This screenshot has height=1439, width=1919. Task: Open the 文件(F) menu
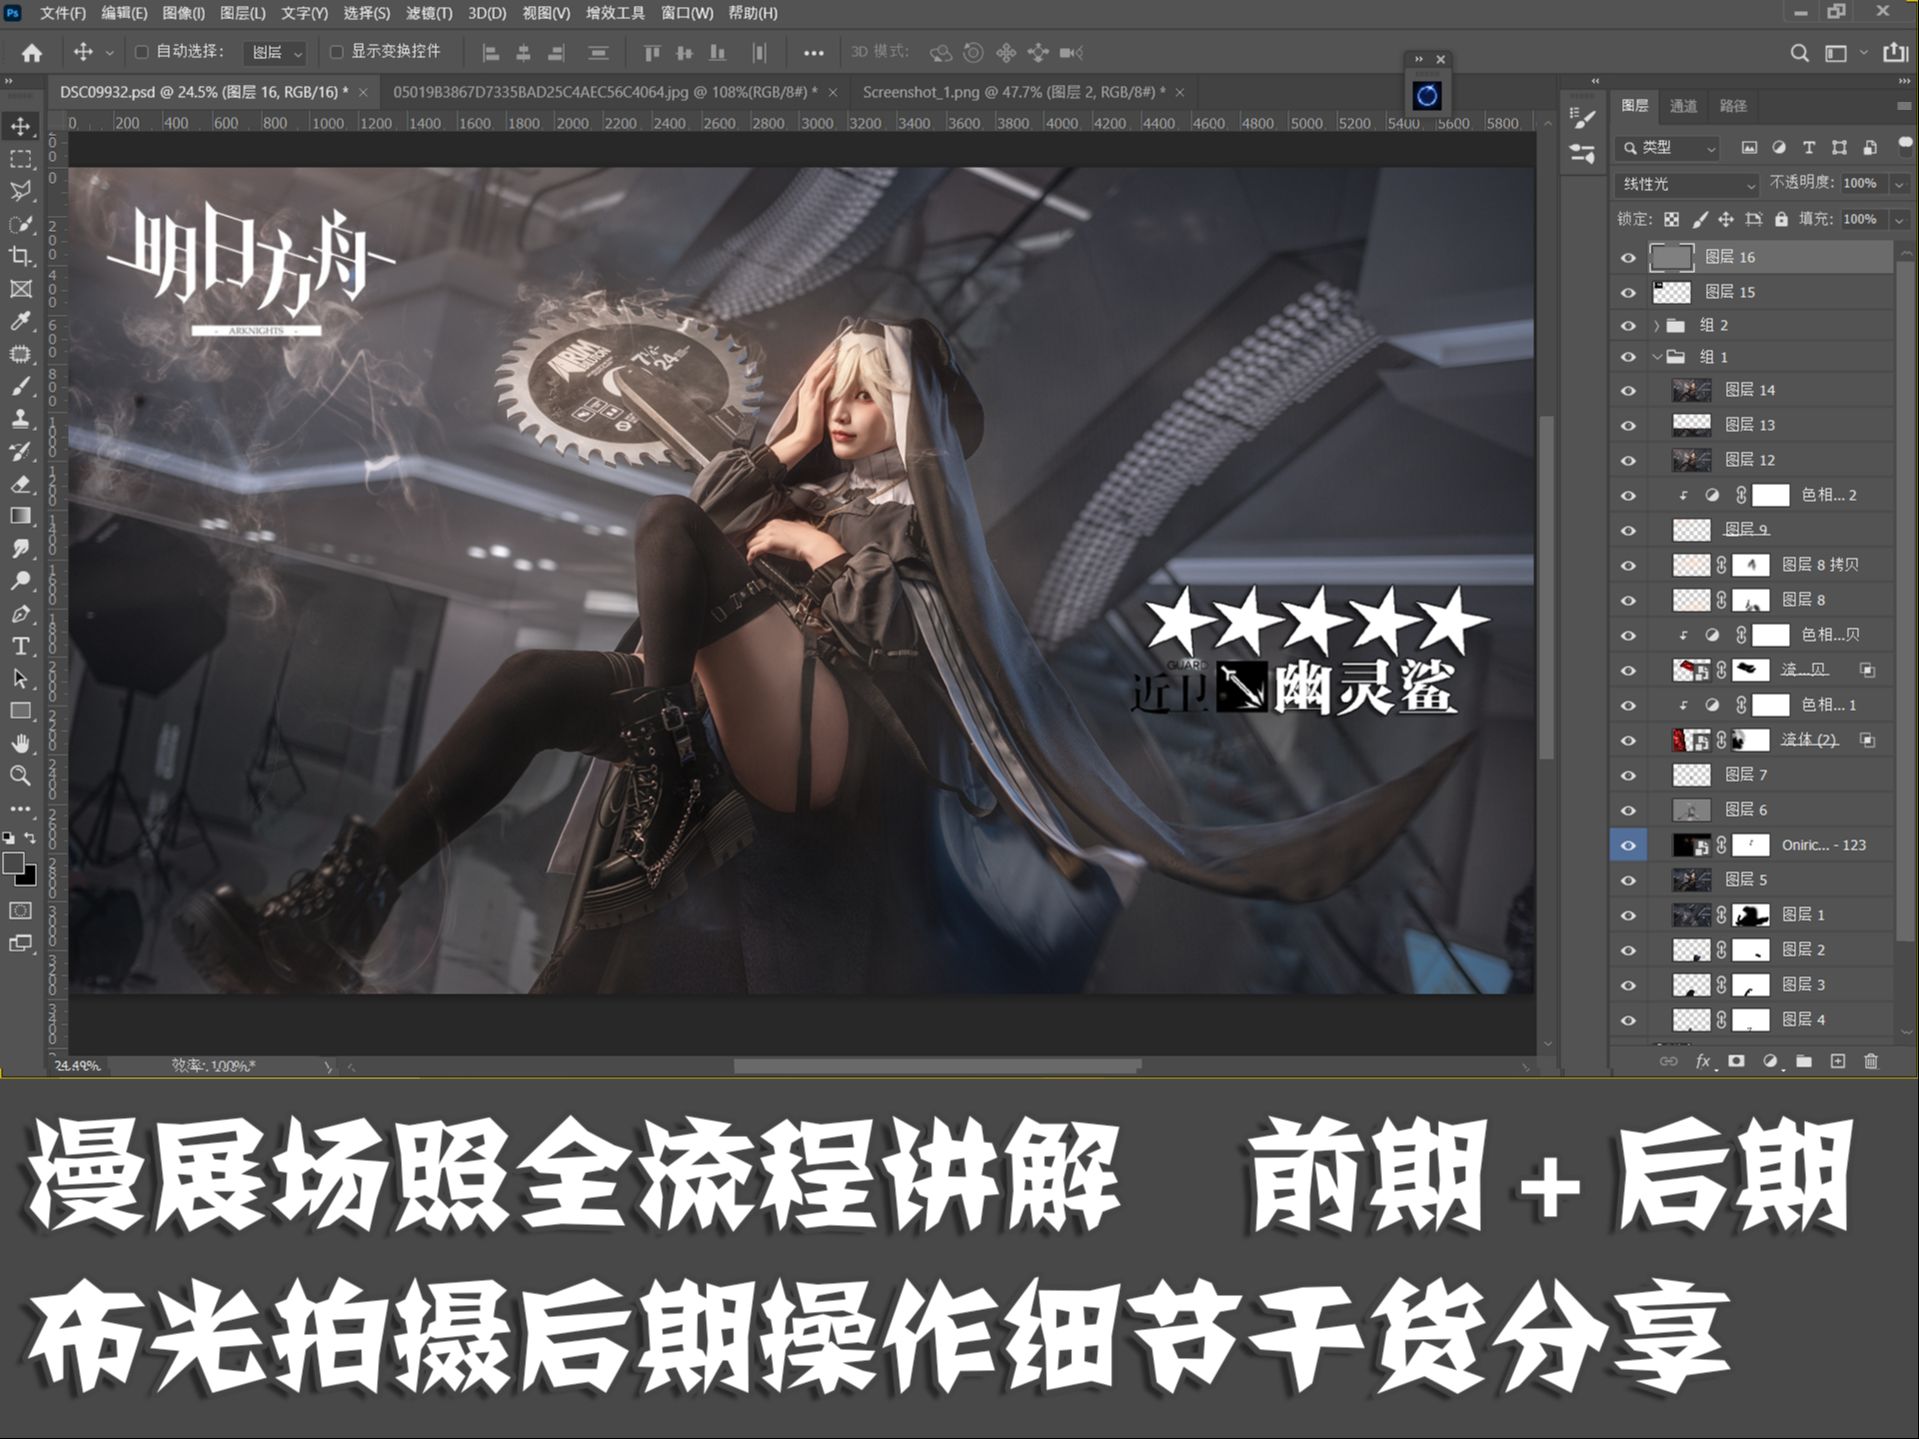pyautogui.click(x=62, y=13)
